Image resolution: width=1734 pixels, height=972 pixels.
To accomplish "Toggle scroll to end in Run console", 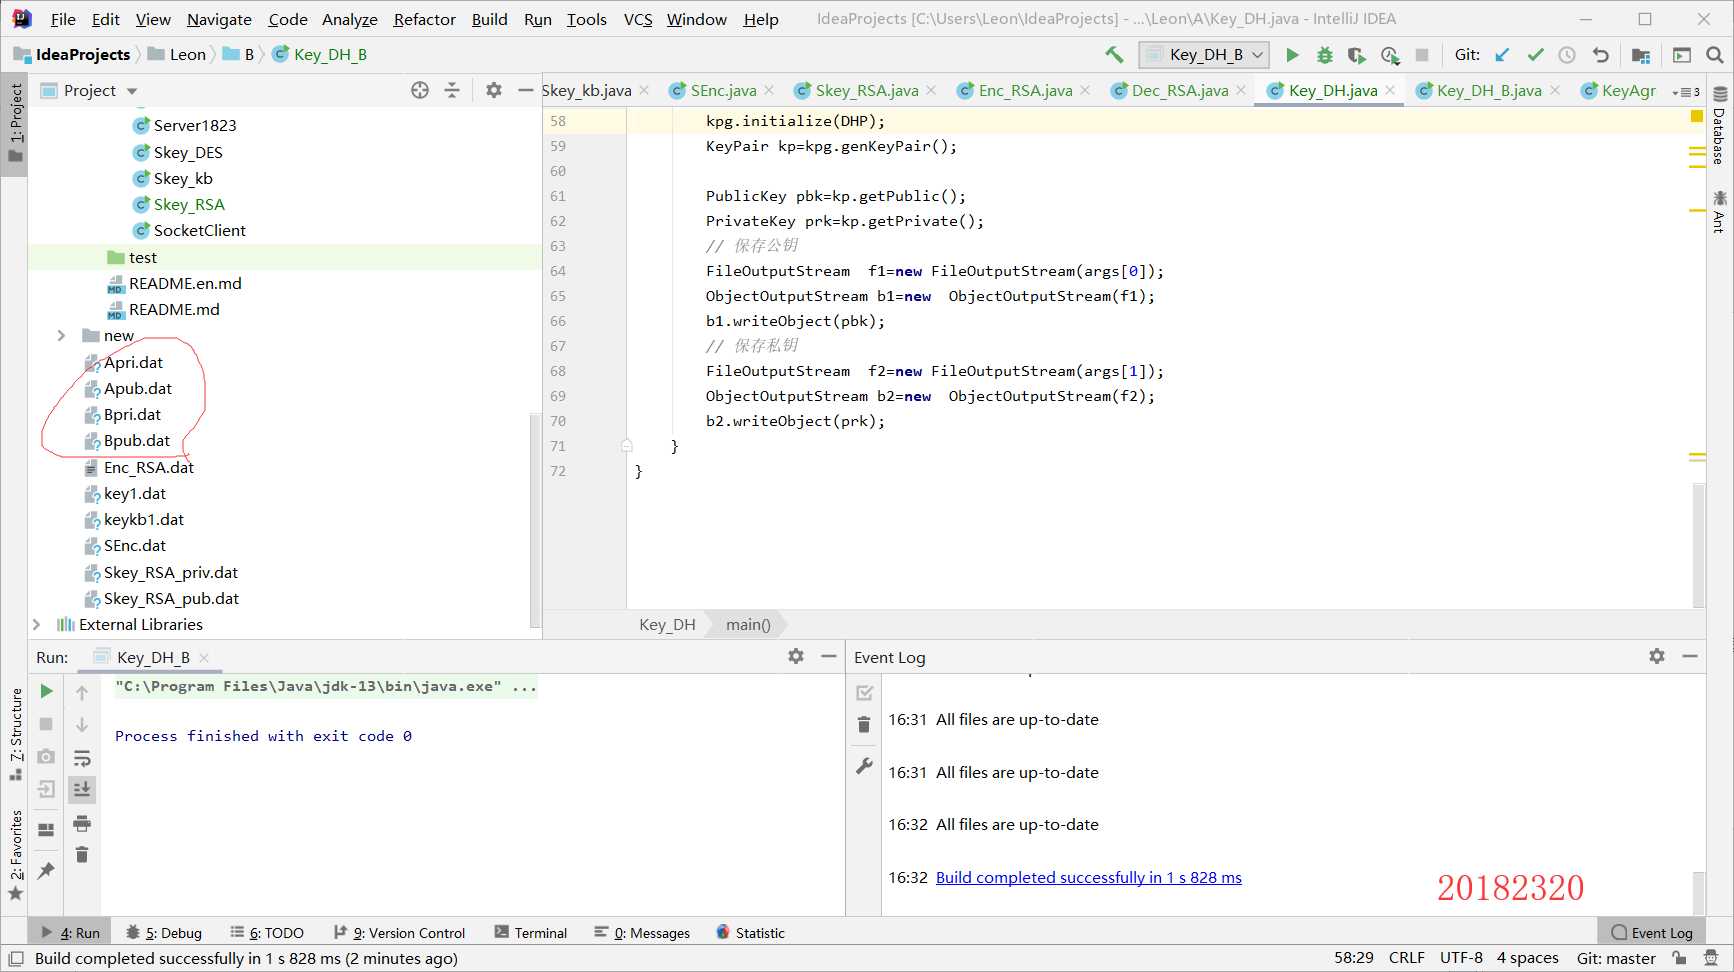I will pyautogui.click(x=82, y=789).
